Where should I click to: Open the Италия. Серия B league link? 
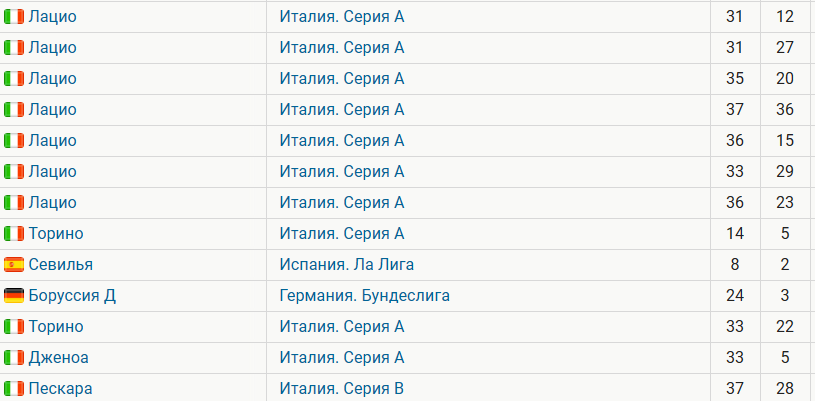tap(342, 389)
